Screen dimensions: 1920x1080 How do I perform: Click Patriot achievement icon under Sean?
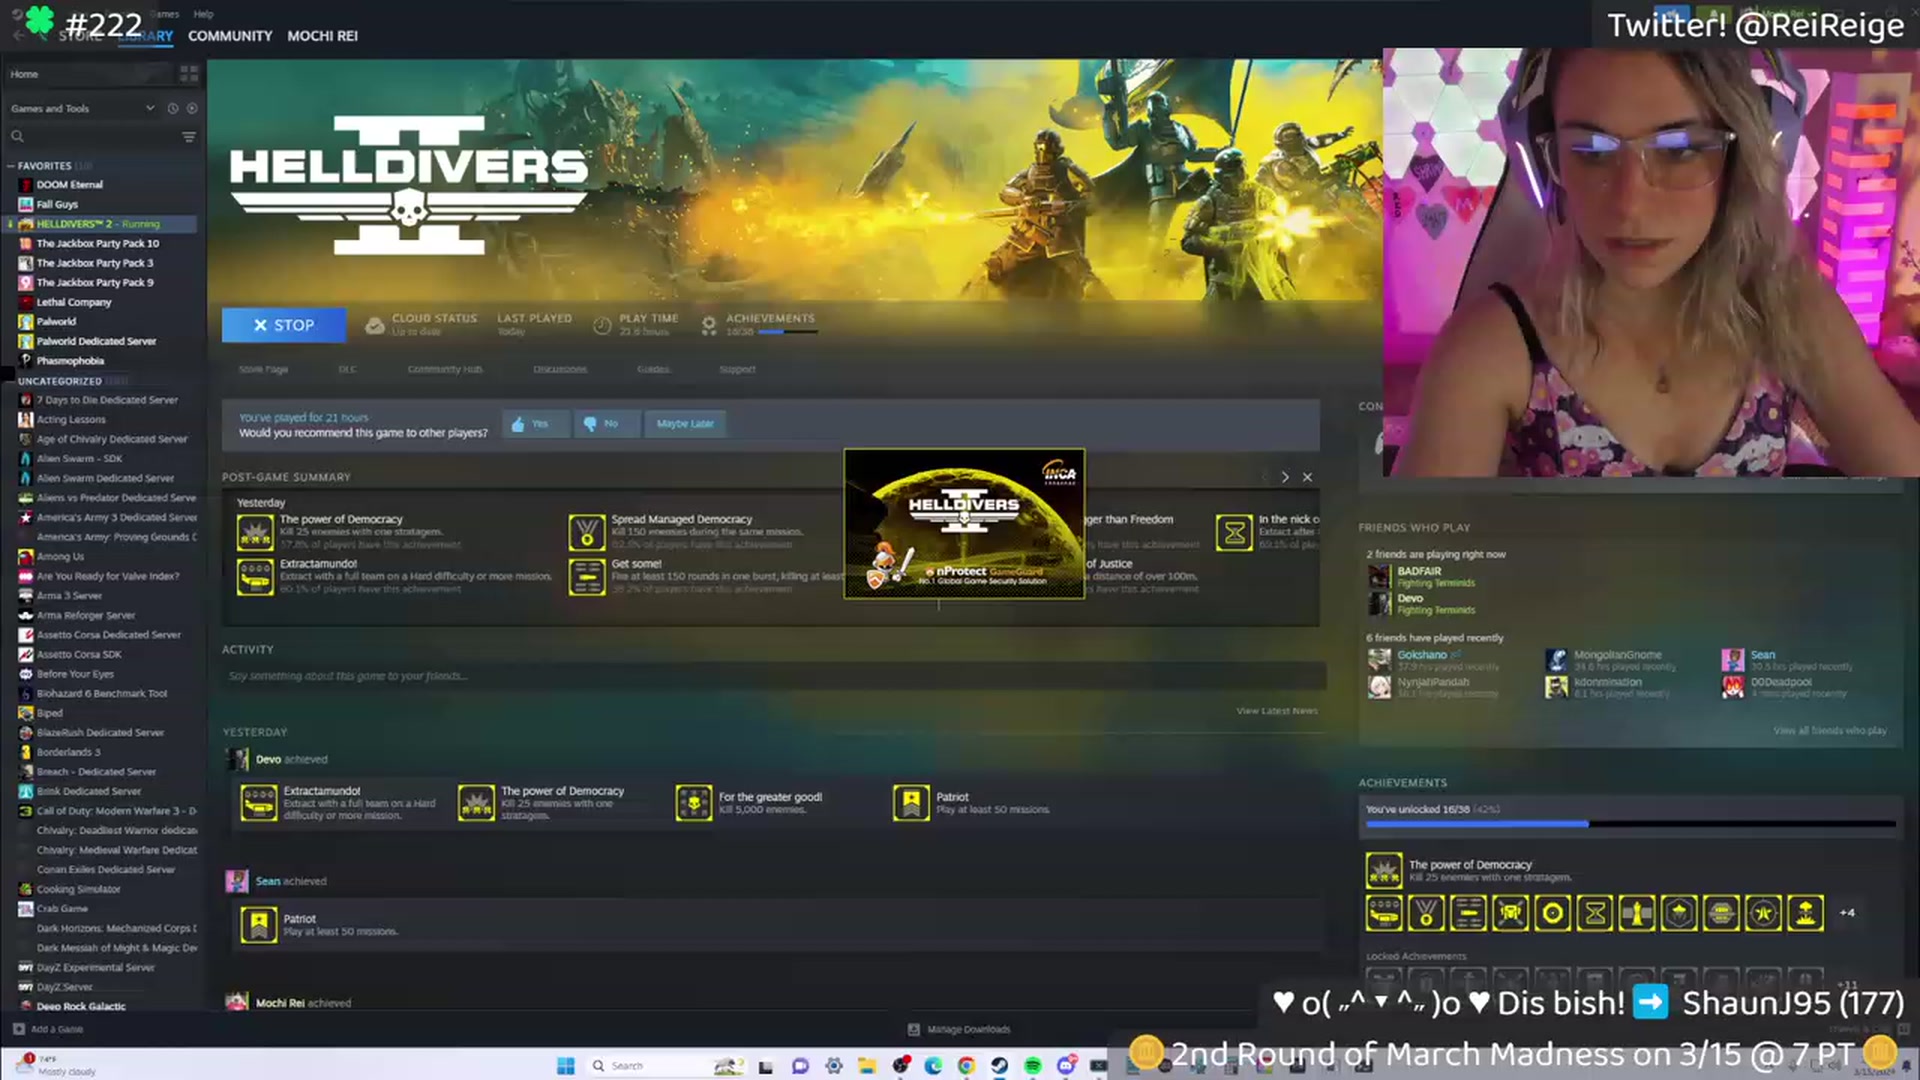[x=259, y=925]
